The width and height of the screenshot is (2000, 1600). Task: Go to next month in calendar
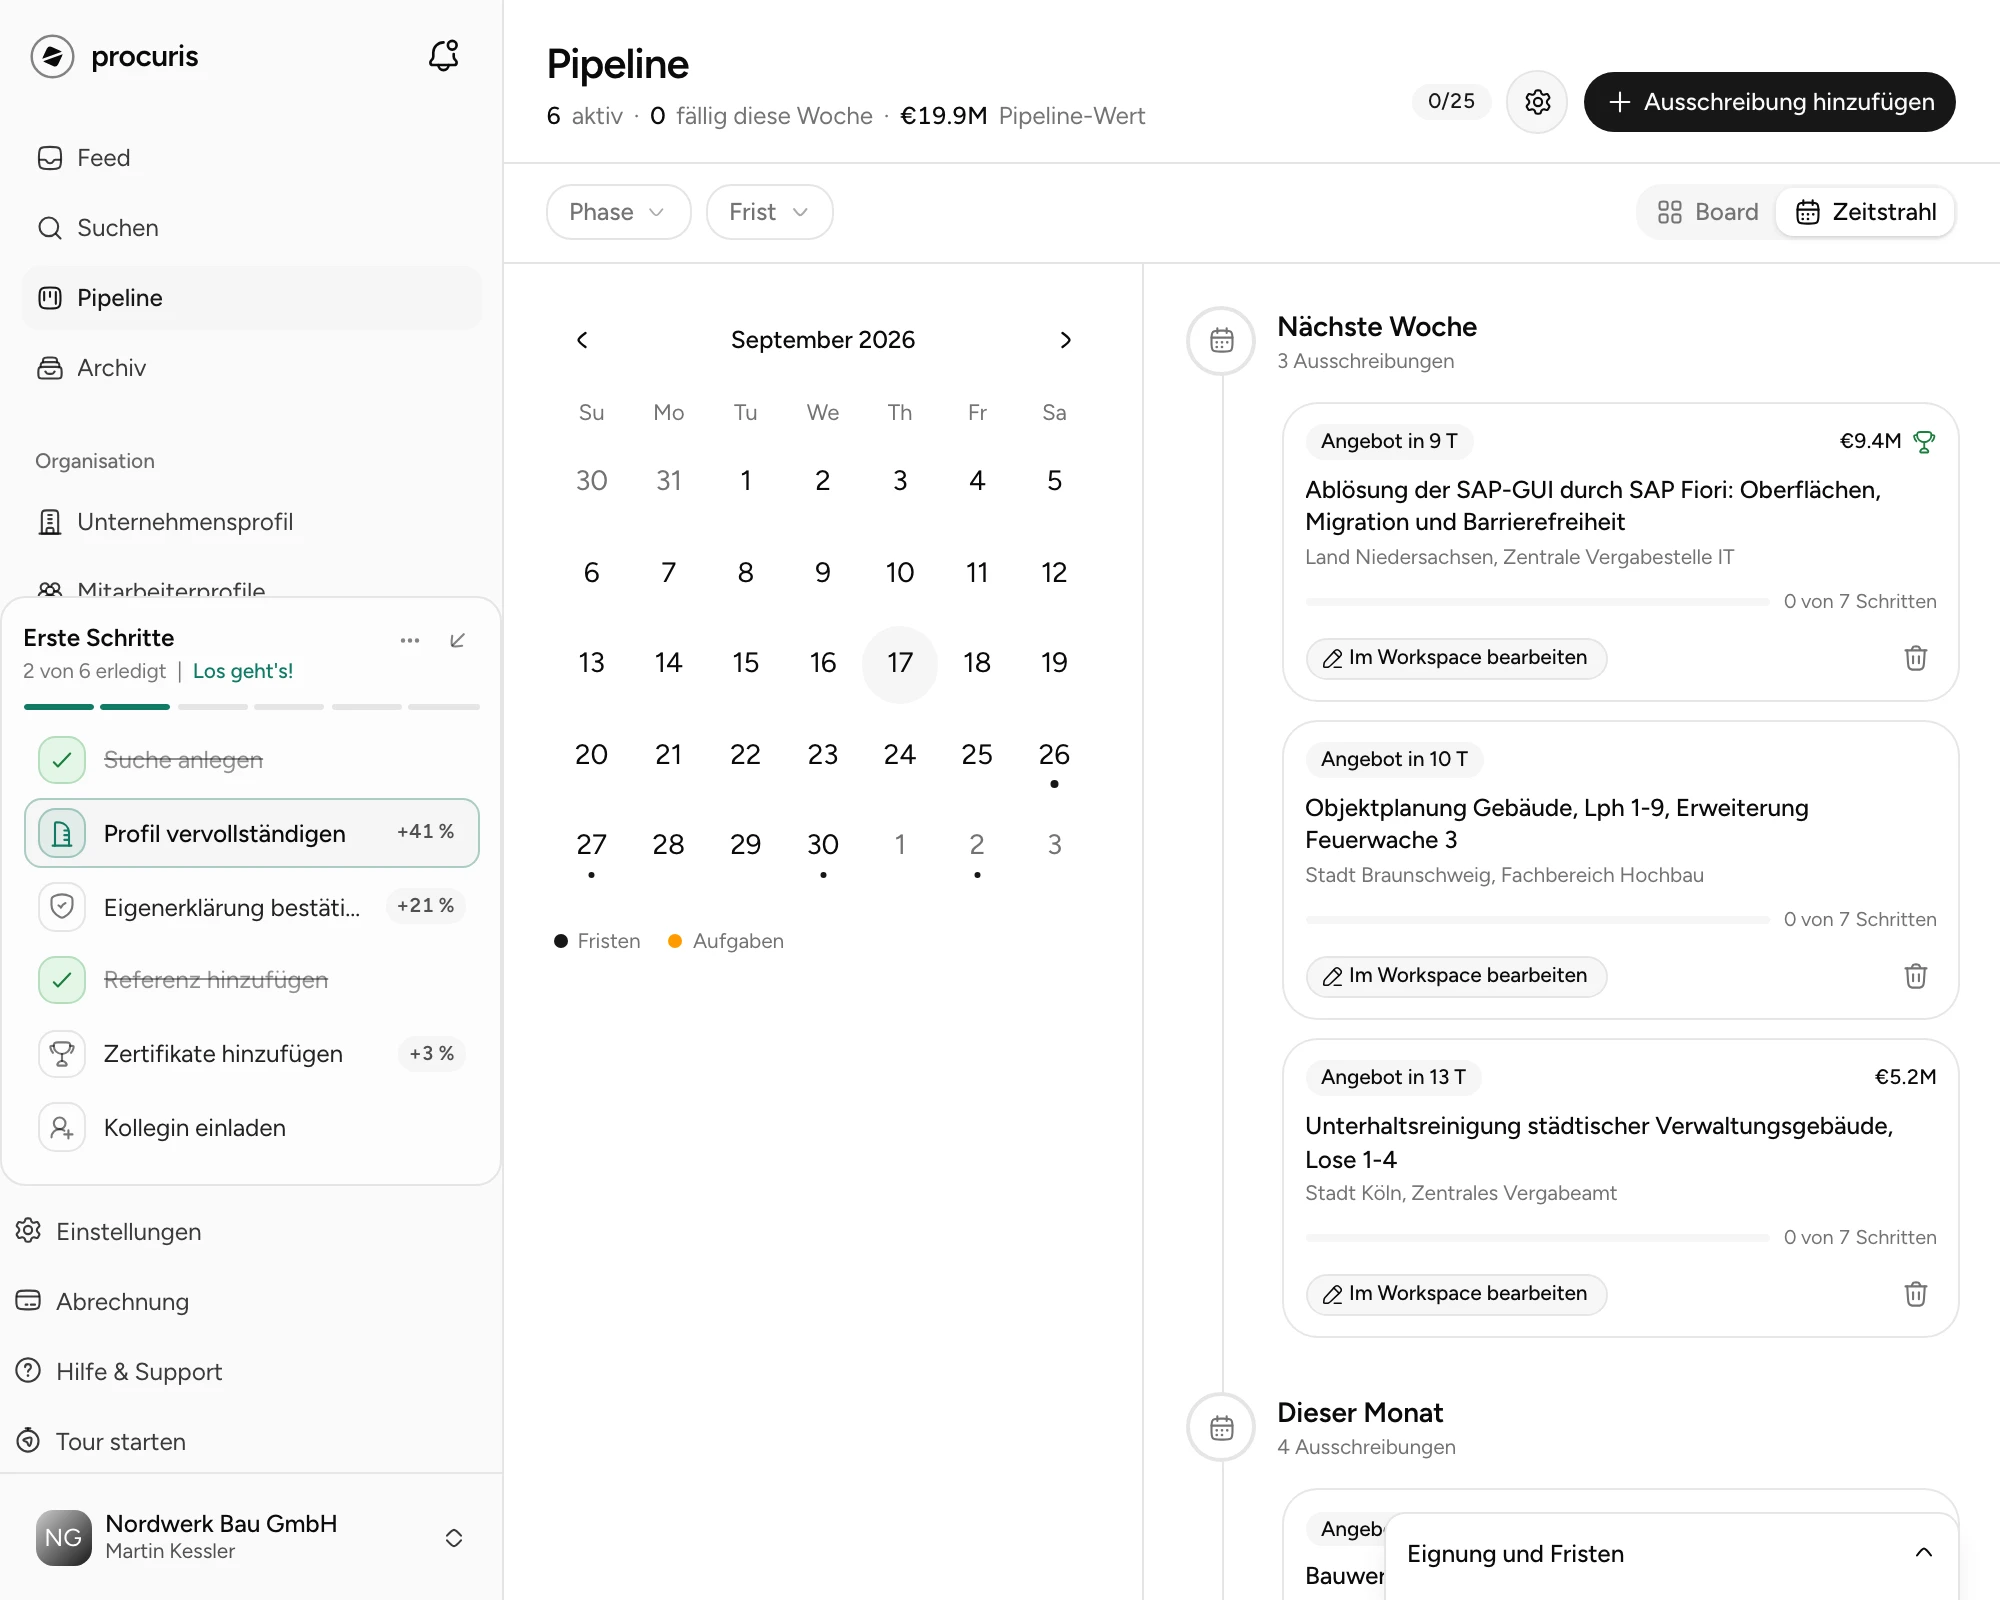[1065, 340]
